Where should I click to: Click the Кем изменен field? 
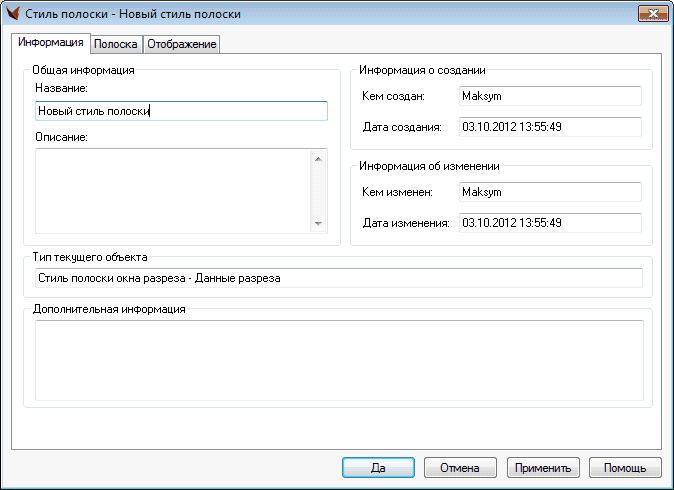point(548,192)
